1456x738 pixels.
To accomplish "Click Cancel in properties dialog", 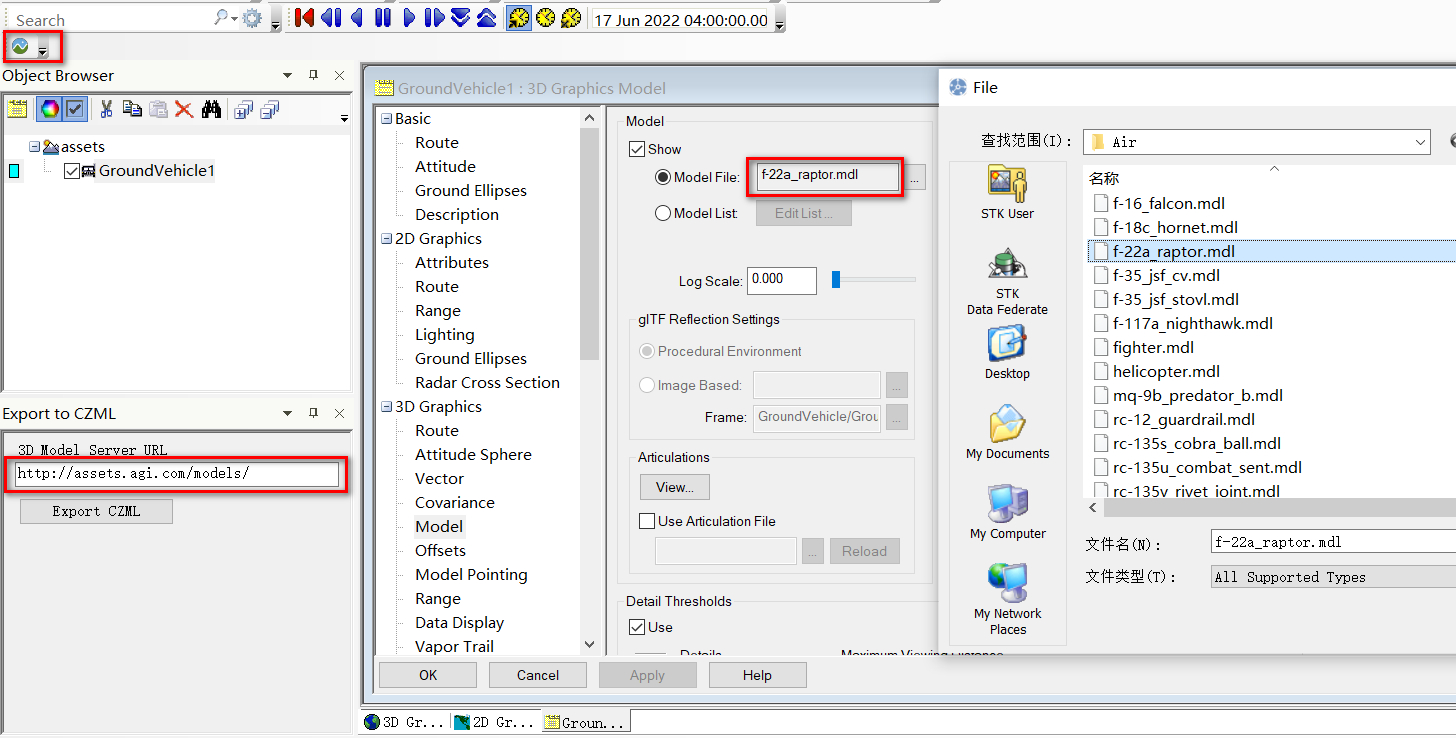I will point(538,675).
